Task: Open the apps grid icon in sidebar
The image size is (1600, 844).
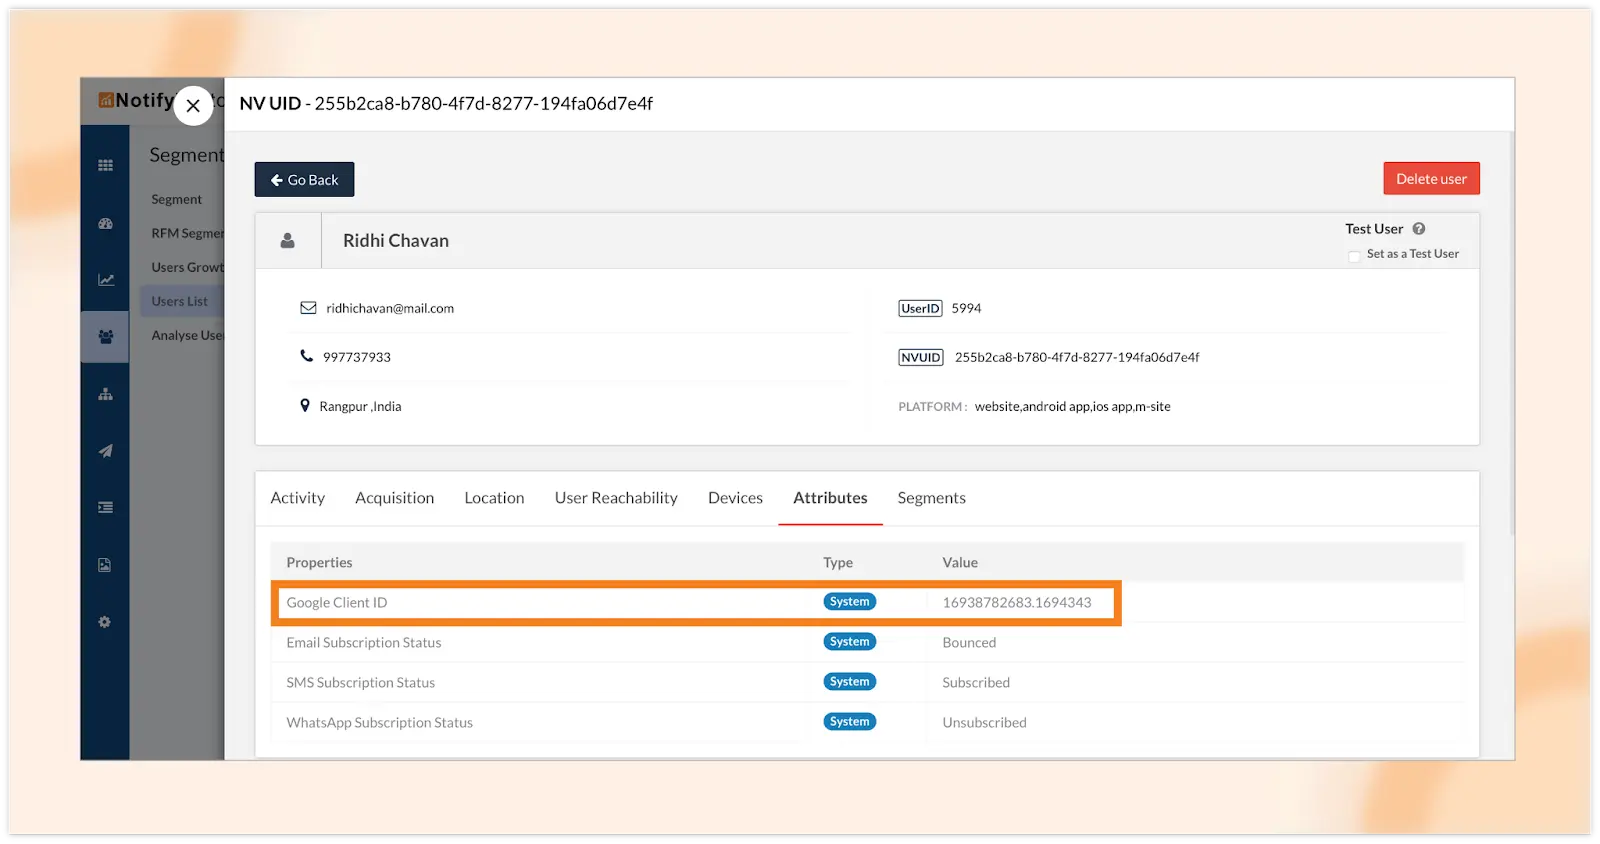Action: tap(105, 166)
